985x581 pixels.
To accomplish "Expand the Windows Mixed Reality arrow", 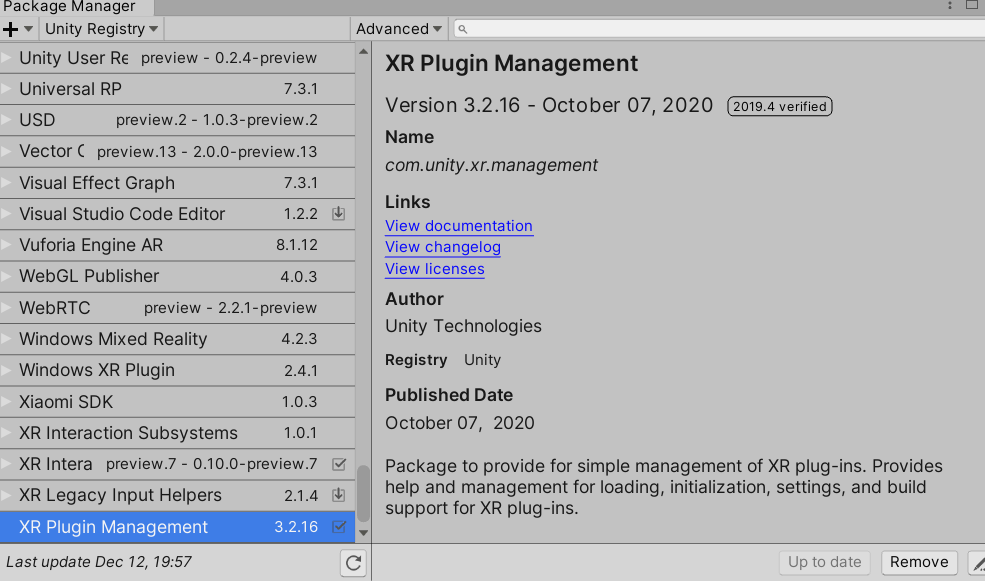I will 7,339.
